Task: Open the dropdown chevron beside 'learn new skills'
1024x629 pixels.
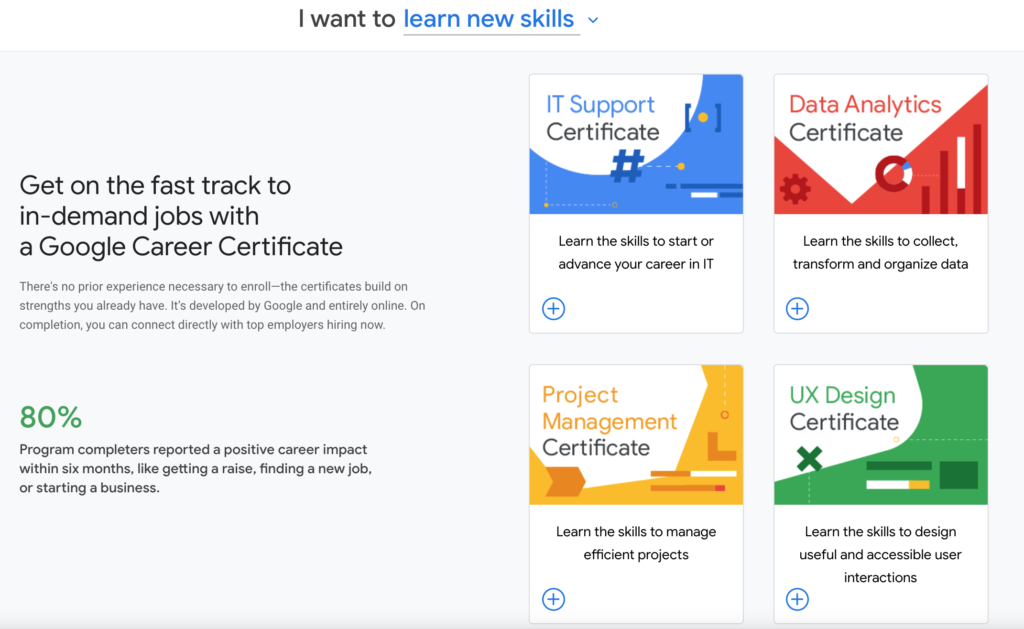Action: point(593,20)
